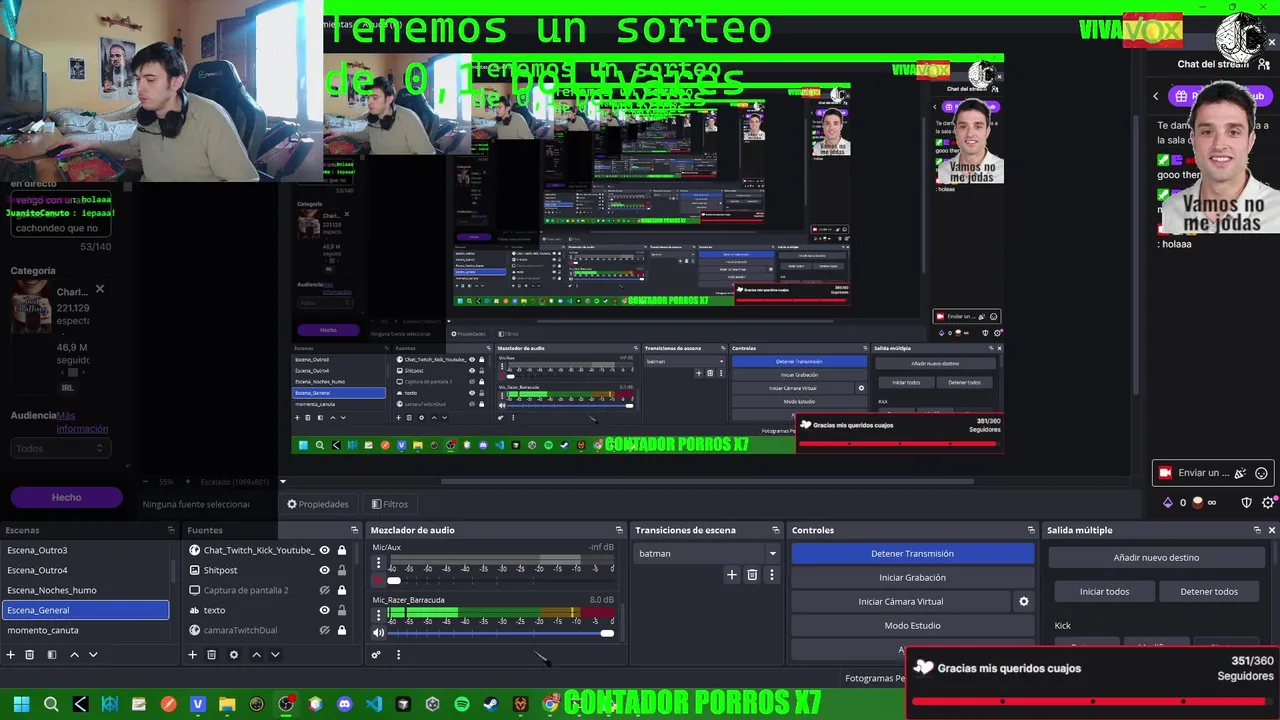The image size is (1280, 720).
Task: Open OBS Studio from the taskbar
Action: (x=286, y=704)
